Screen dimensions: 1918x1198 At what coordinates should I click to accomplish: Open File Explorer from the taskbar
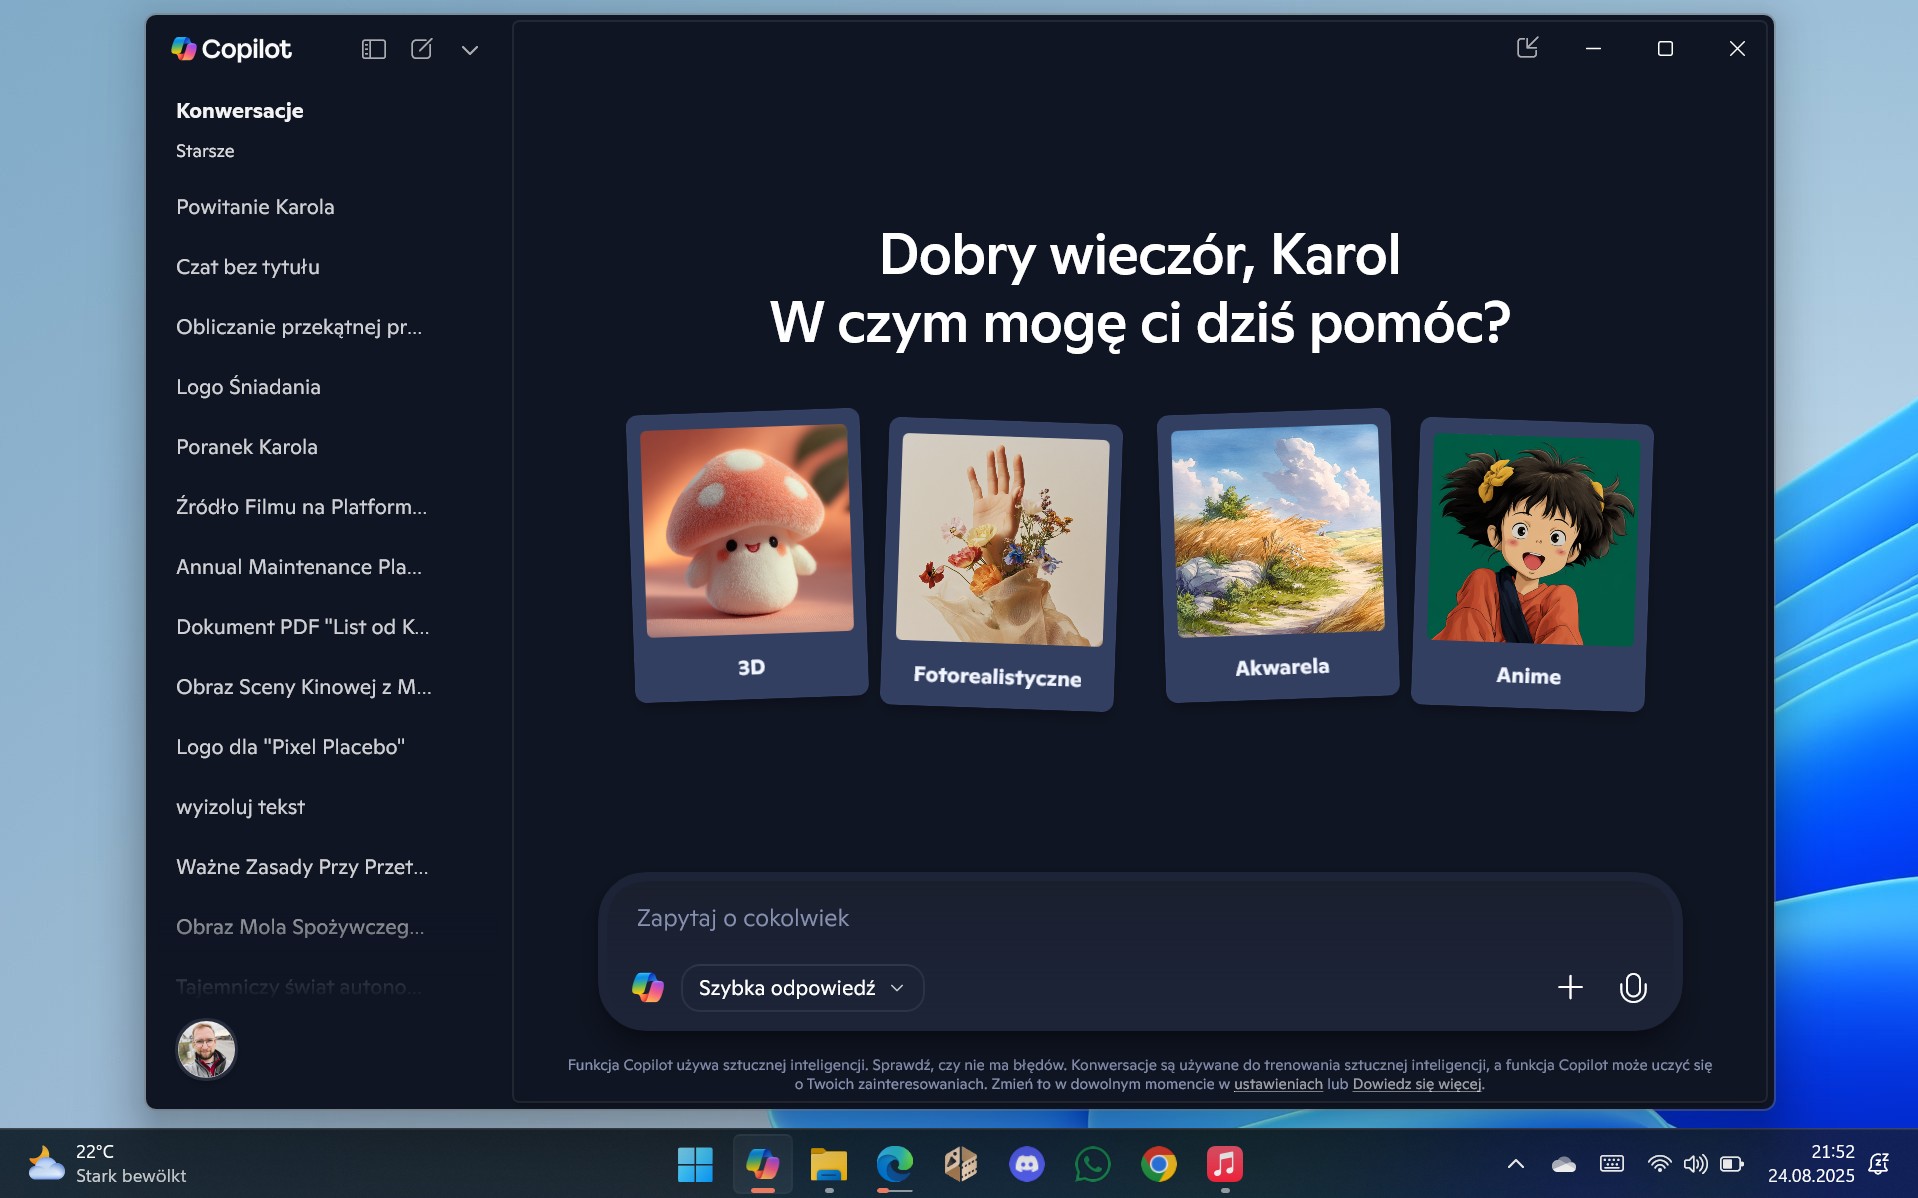coord(828,1164)
